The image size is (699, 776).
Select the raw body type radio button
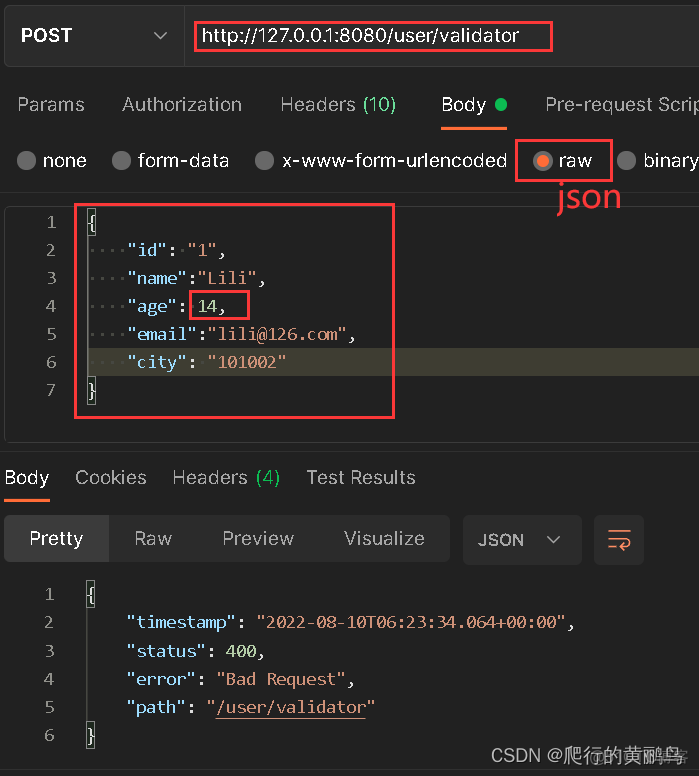click(543, 161)
